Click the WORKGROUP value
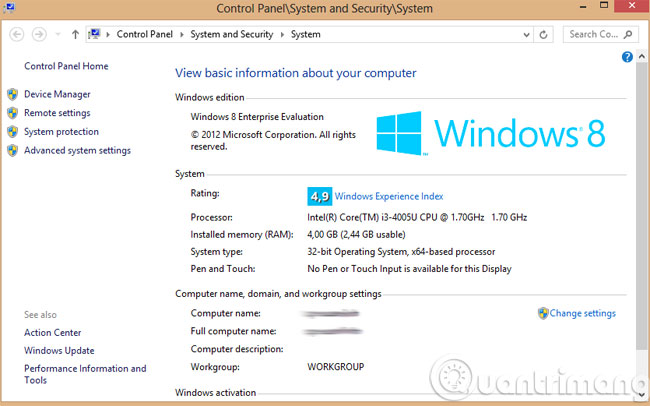 tap(336, 367)
